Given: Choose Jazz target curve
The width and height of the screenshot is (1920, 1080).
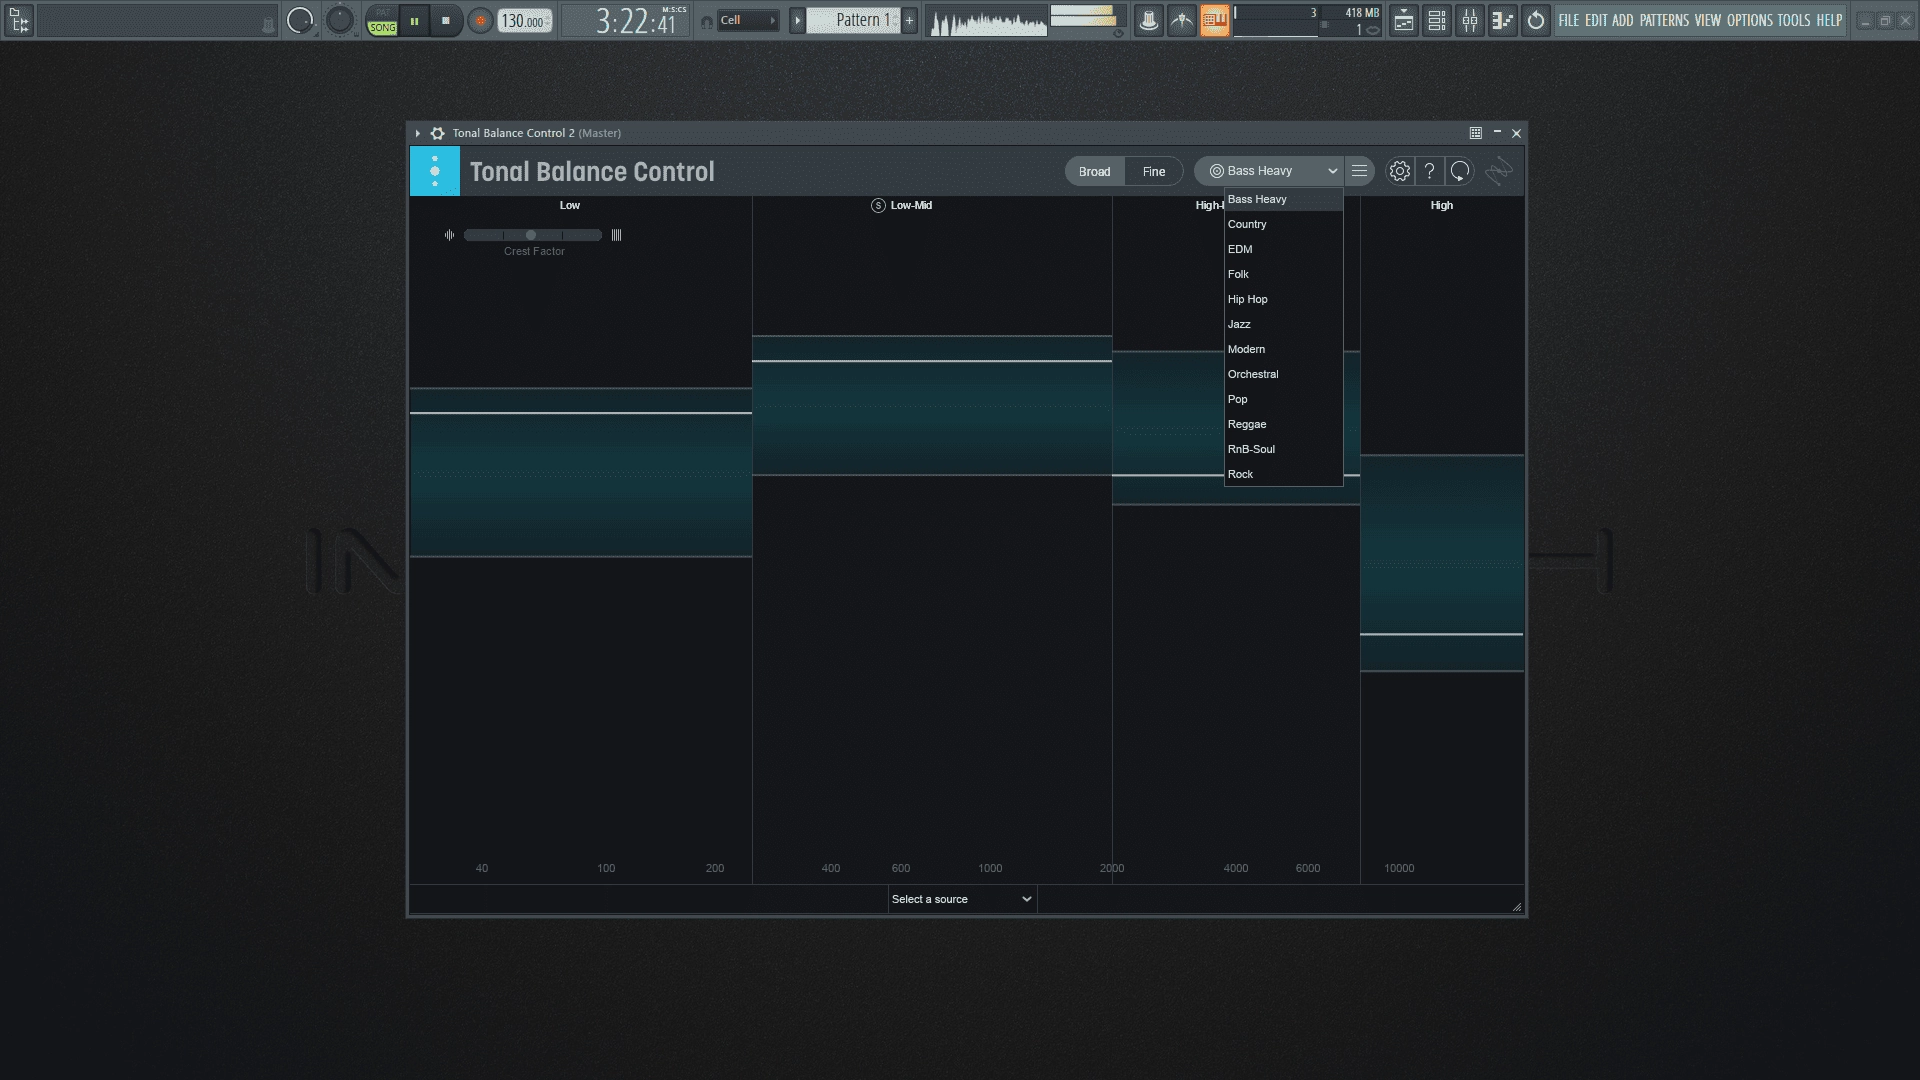Looking at the screenshot, I should pos(1284,324).
